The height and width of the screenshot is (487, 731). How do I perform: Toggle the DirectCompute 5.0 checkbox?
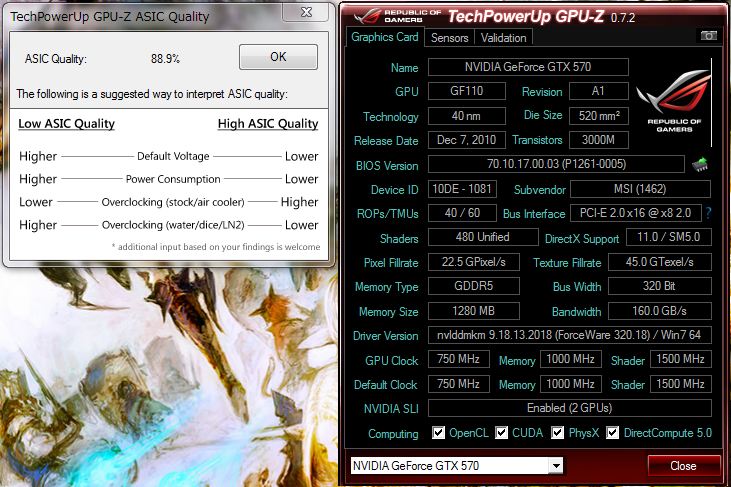pyautogui.click(x=613, y=433)
